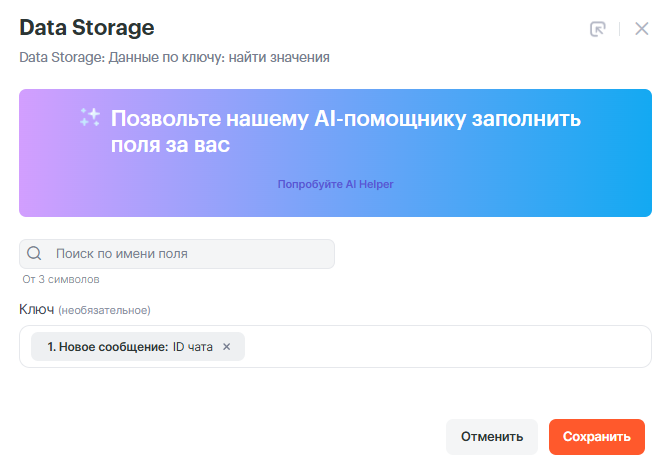Click the 'Data Storage' dialog title
Viewport: 669px width, 473px height.
point(87,27)
